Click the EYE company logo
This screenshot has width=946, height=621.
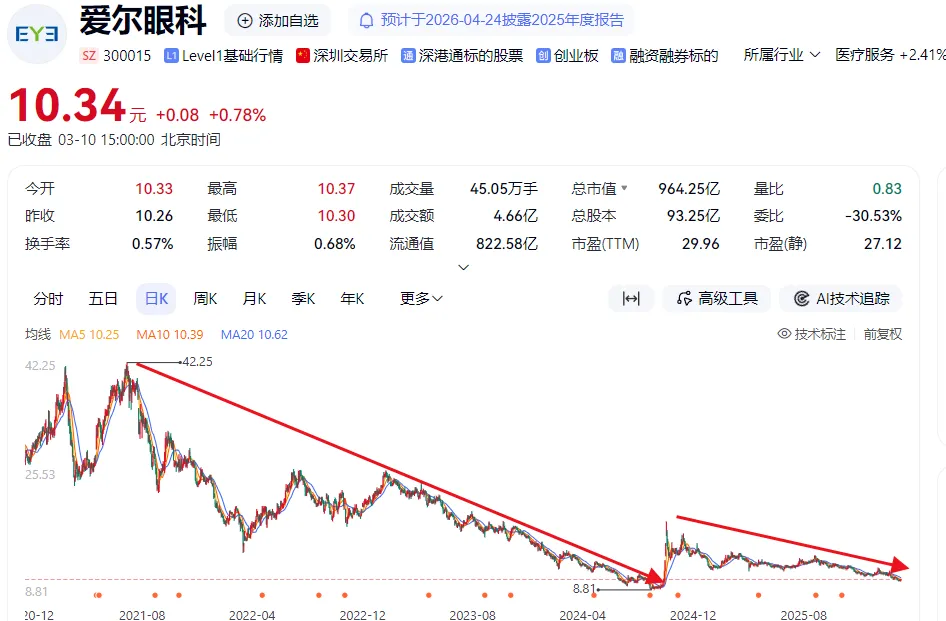36,34
